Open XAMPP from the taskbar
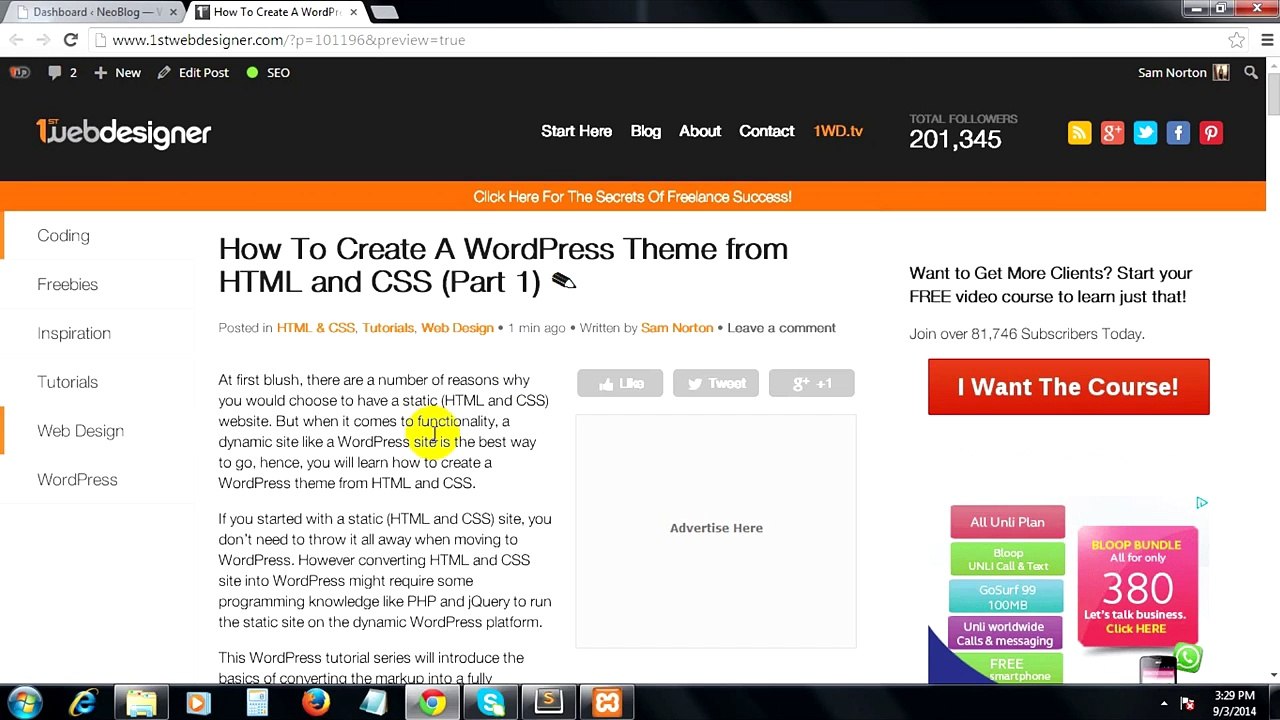1280x720 pixels. coord(607,703)
